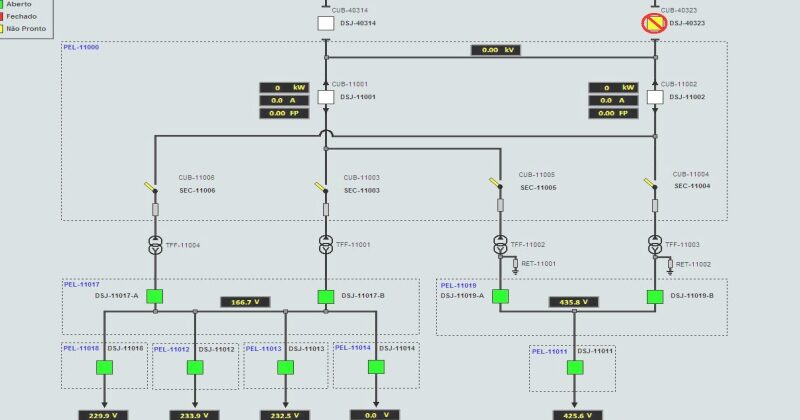The height and width of the screenshot is (420, 800).
Task: Select transformer TFF-11004 symbol
Action: 155,244
